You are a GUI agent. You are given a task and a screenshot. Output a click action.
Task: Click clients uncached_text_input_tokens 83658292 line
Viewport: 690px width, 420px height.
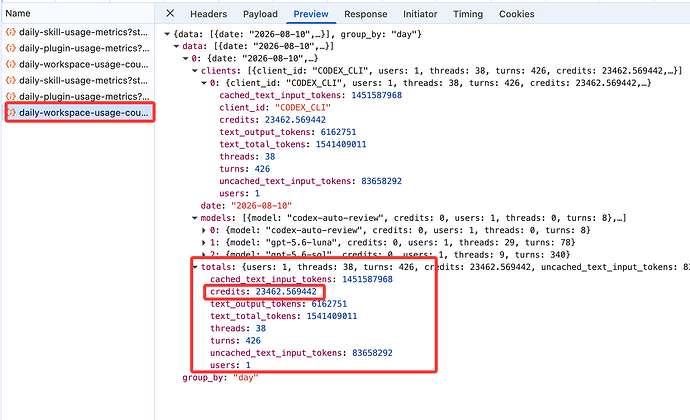coord(310,181)
